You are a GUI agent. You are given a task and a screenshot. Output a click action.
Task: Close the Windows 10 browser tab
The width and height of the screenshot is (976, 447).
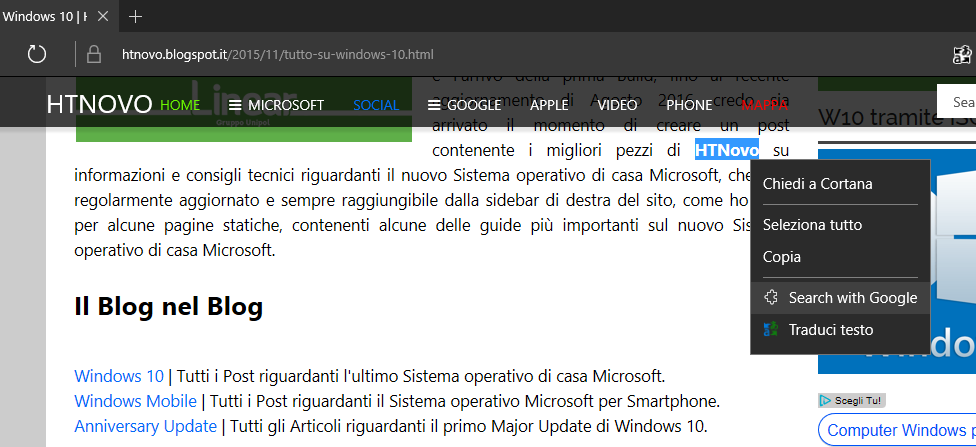[x=103, y=16]
